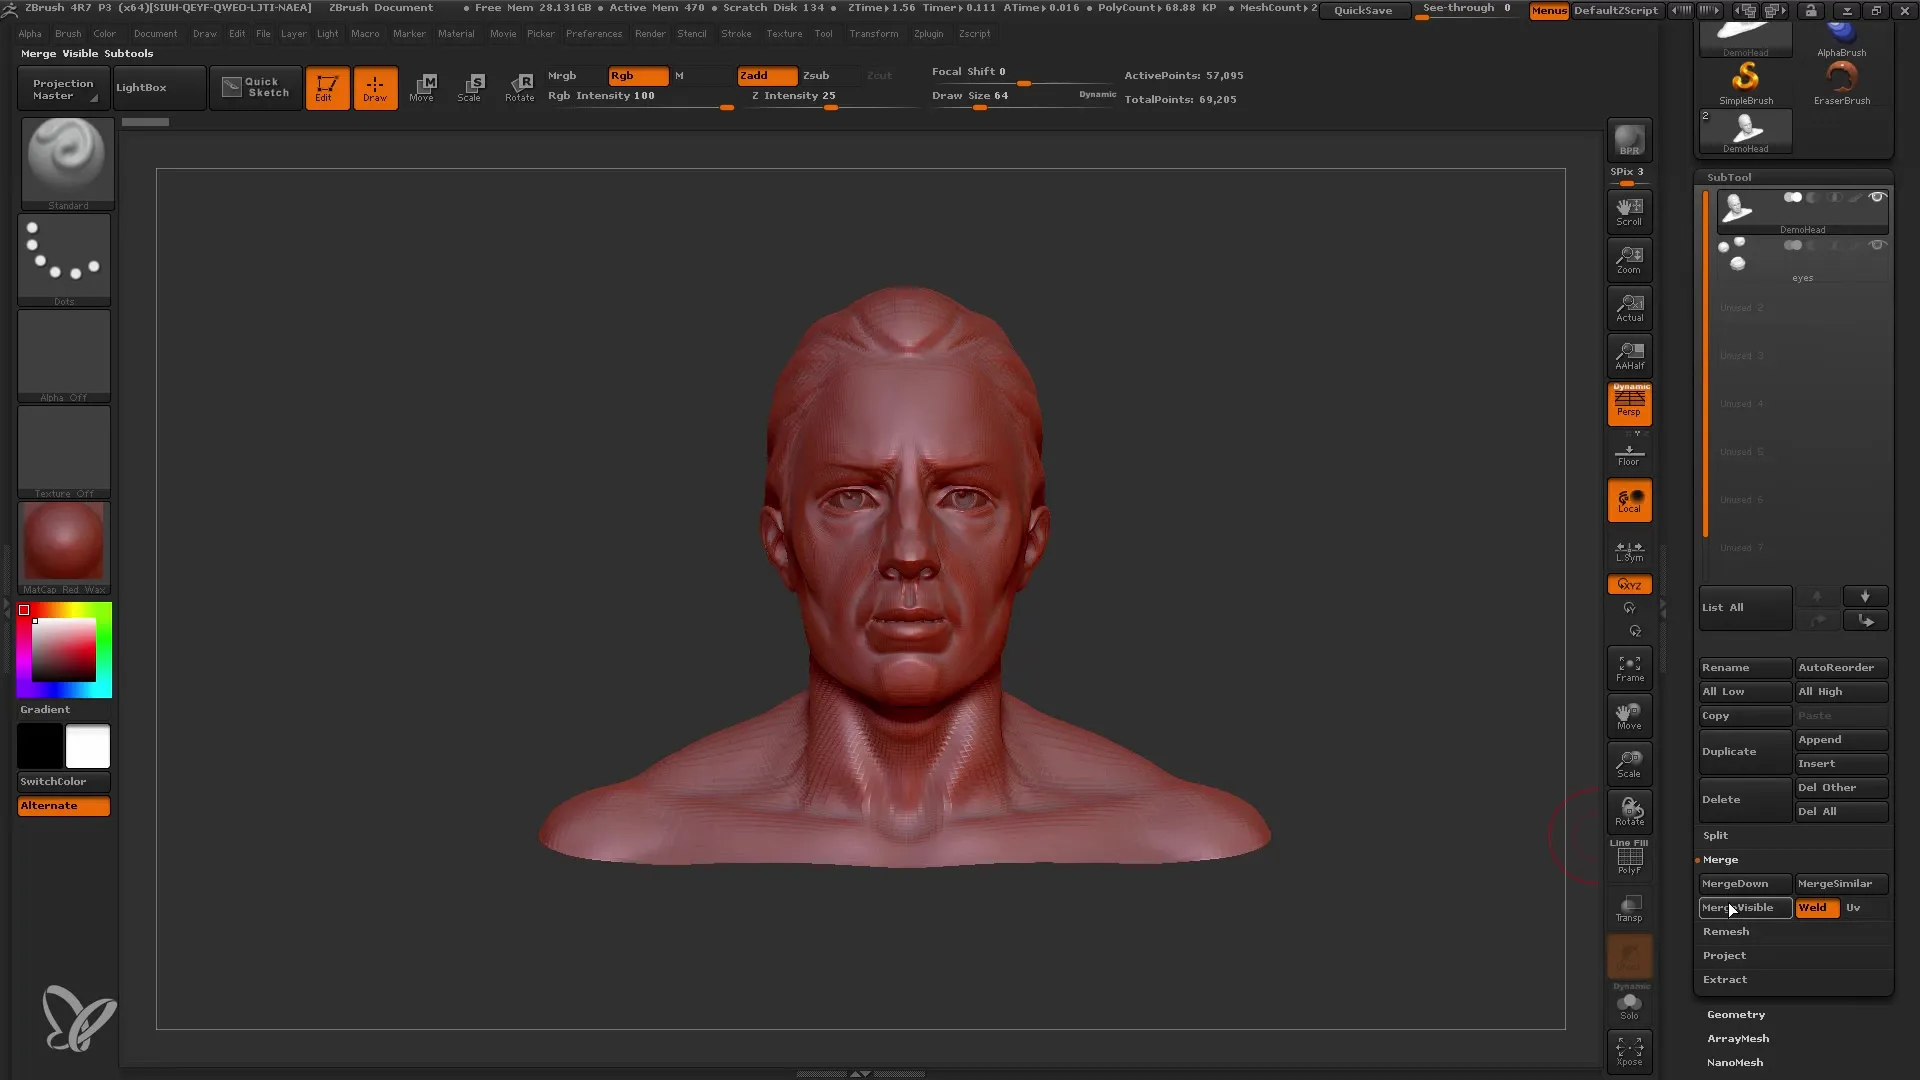
Task: Select the black secondary color swatch
Action: [x=40, y=747]
